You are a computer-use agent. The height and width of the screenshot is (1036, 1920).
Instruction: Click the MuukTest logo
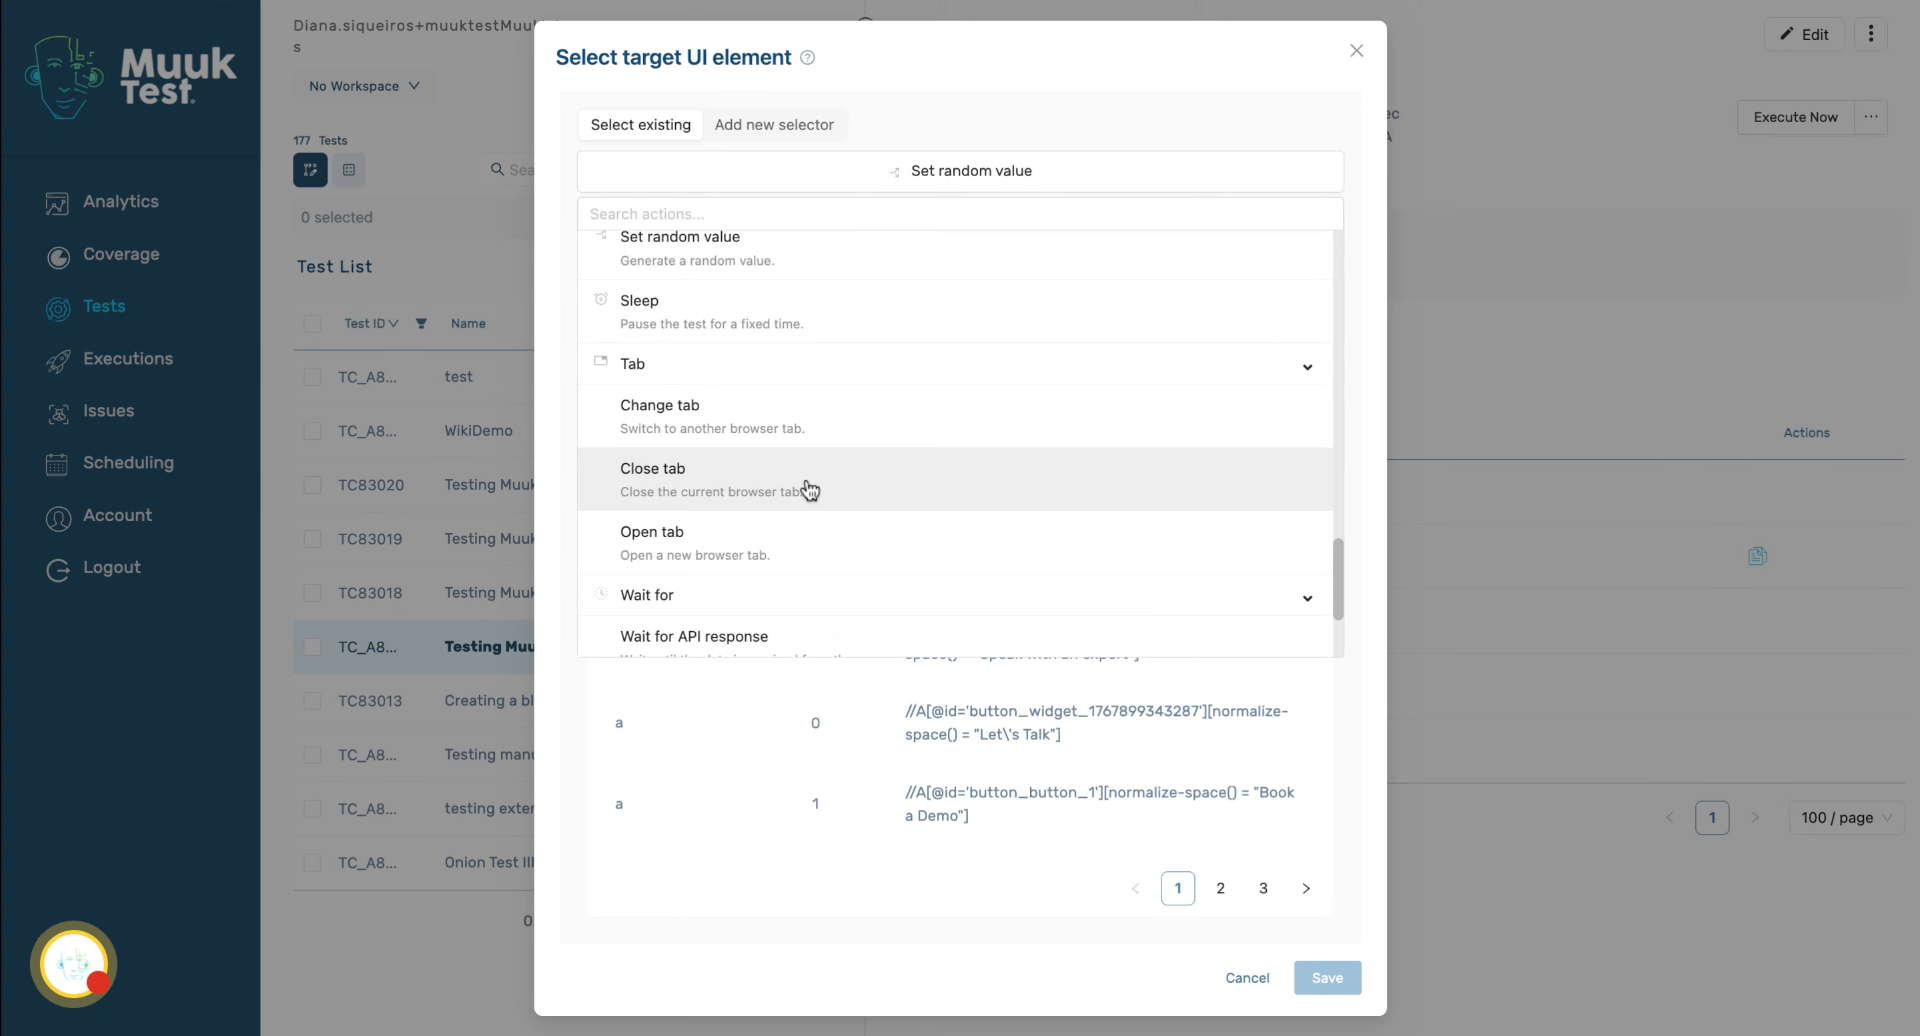pos(130,77)
